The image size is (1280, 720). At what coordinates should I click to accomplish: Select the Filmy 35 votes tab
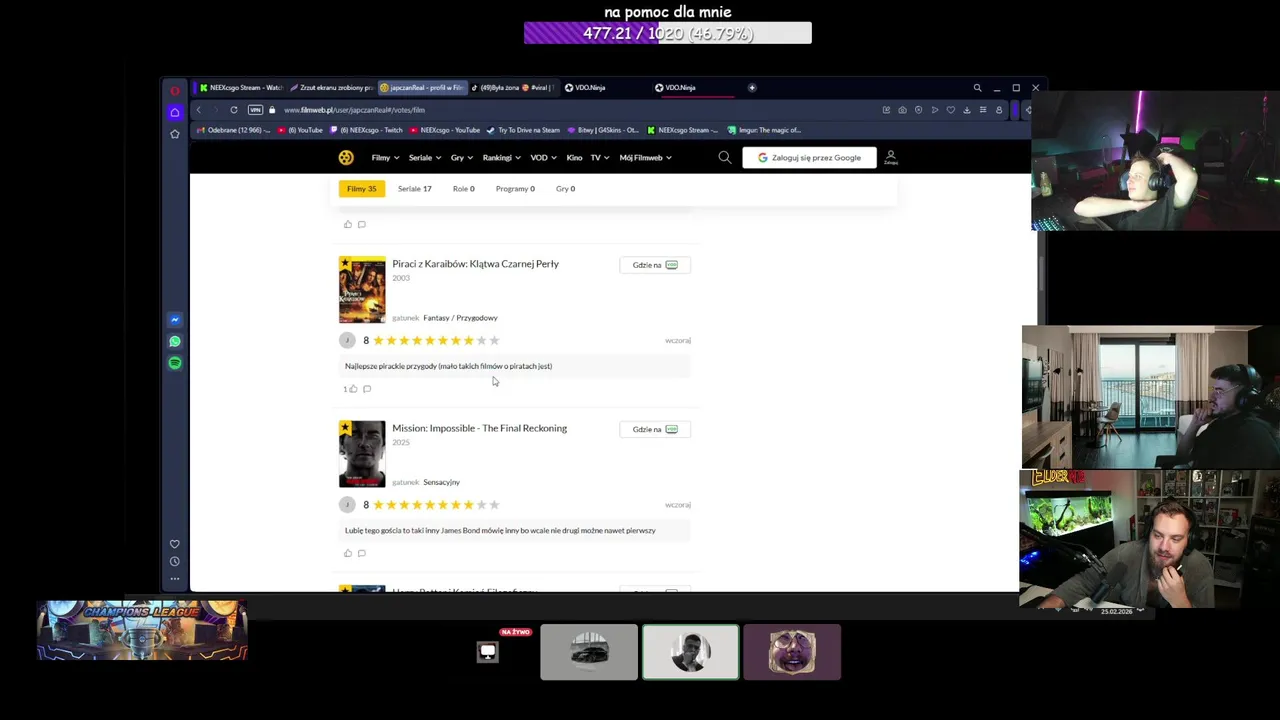pyautogui.click(x=362, y=188)
